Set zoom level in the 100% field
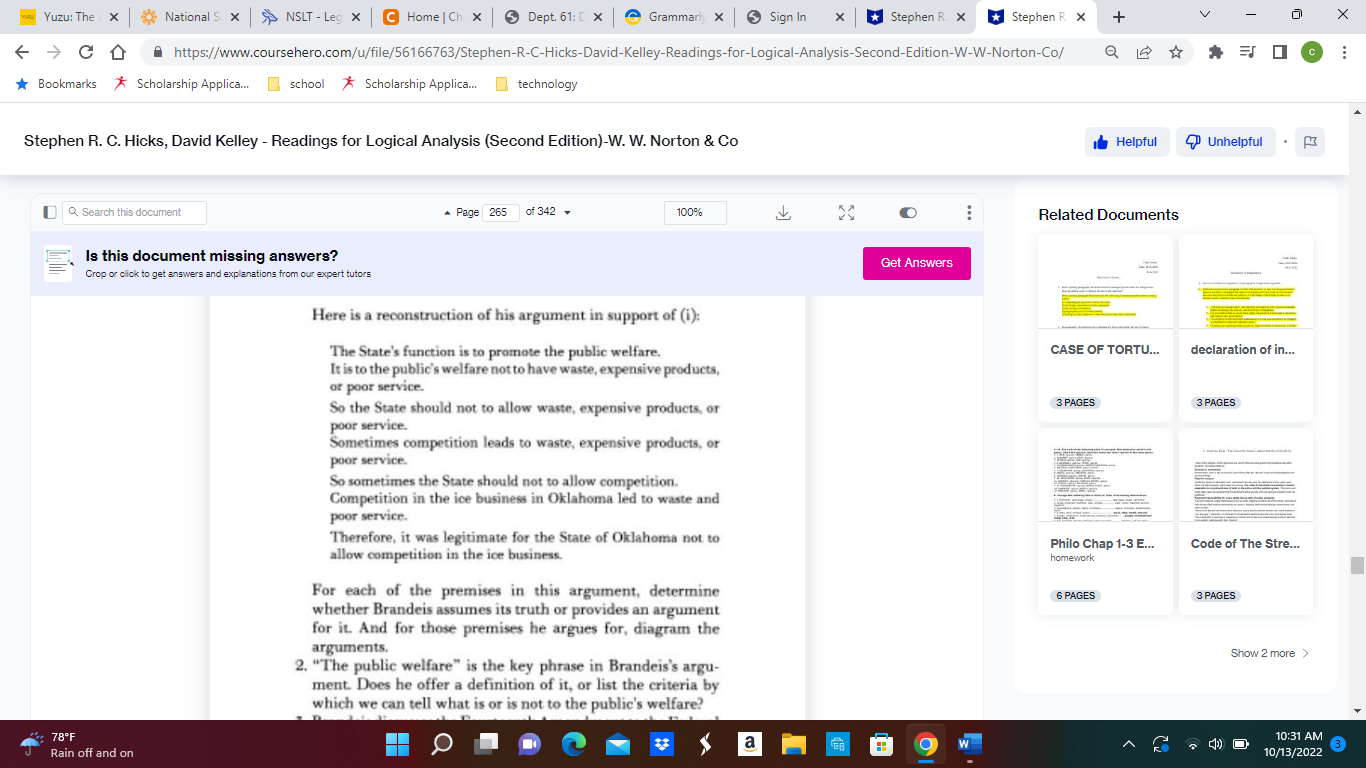Image resolution: width=1366 pixels, height=768 pixels. click(x=694, y=212)
